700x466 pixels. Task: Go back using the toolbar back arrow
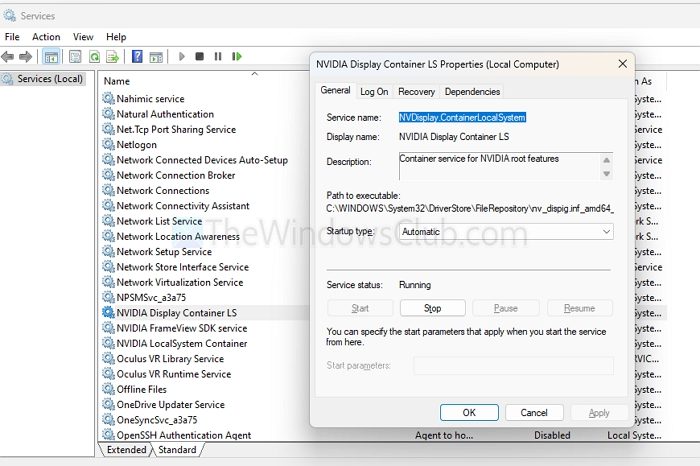(x=8, y=57)
